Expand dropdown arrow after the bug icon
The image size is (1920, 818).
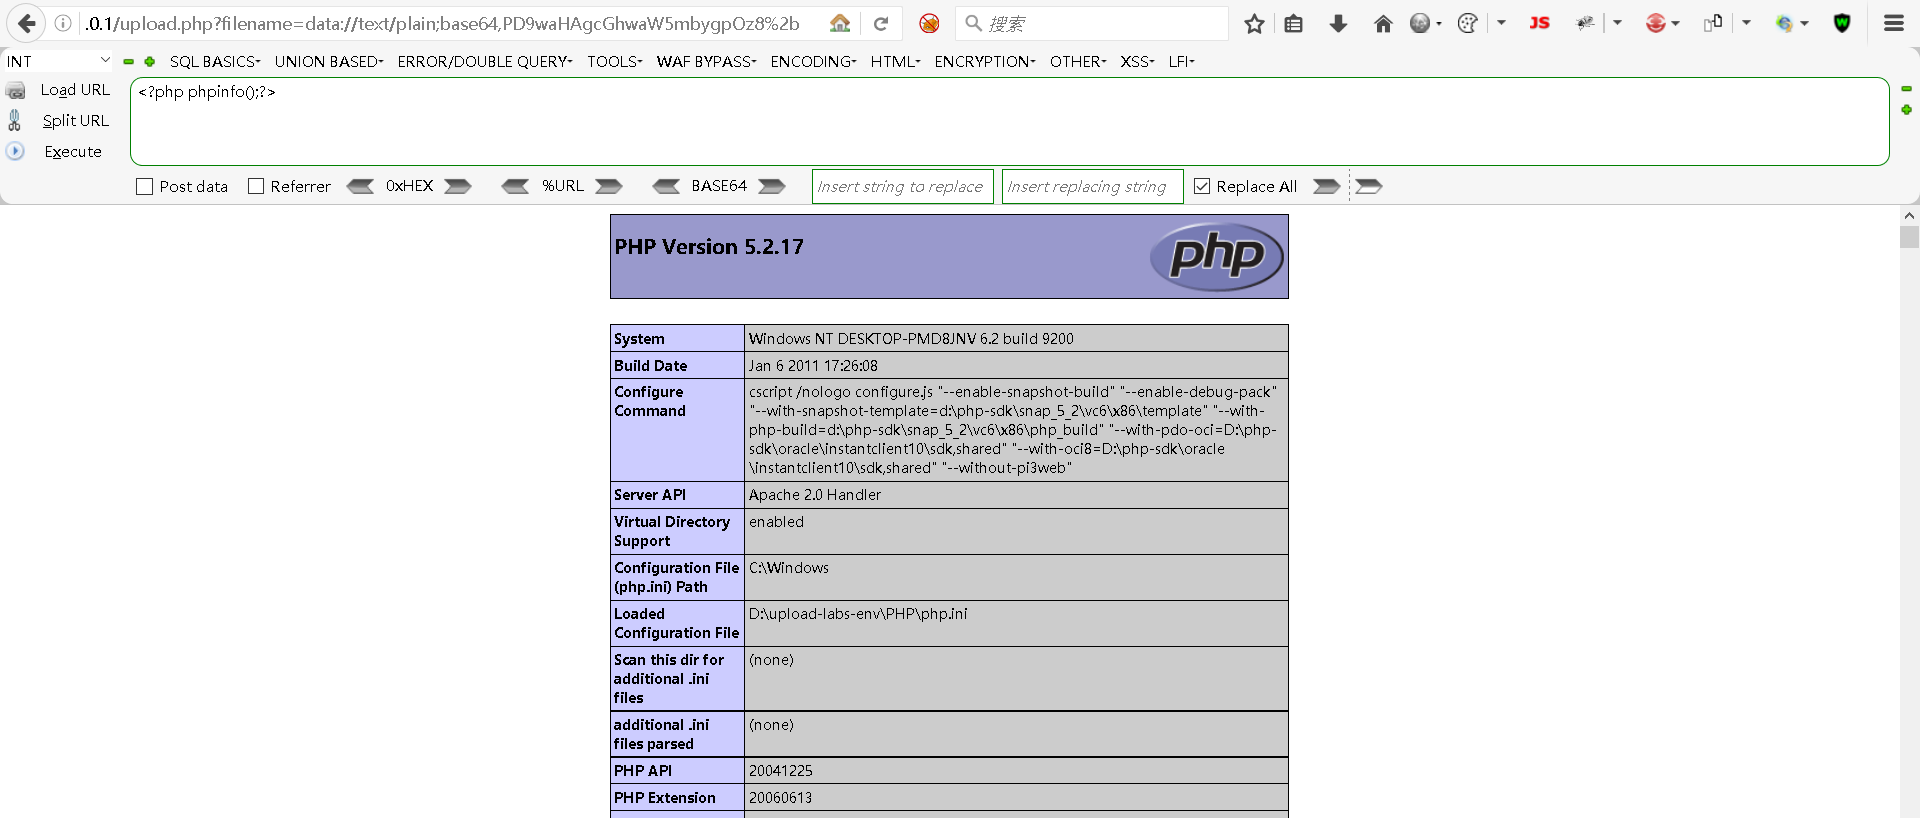(x=1617, y=23)
